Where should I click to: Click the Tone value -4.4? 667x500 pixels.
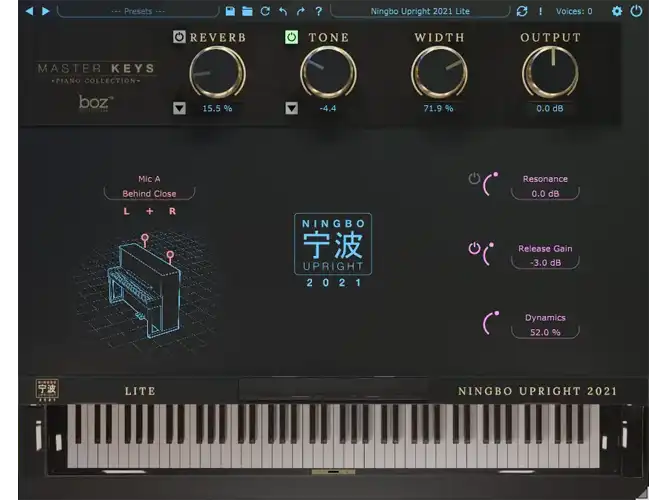(328, 109)
